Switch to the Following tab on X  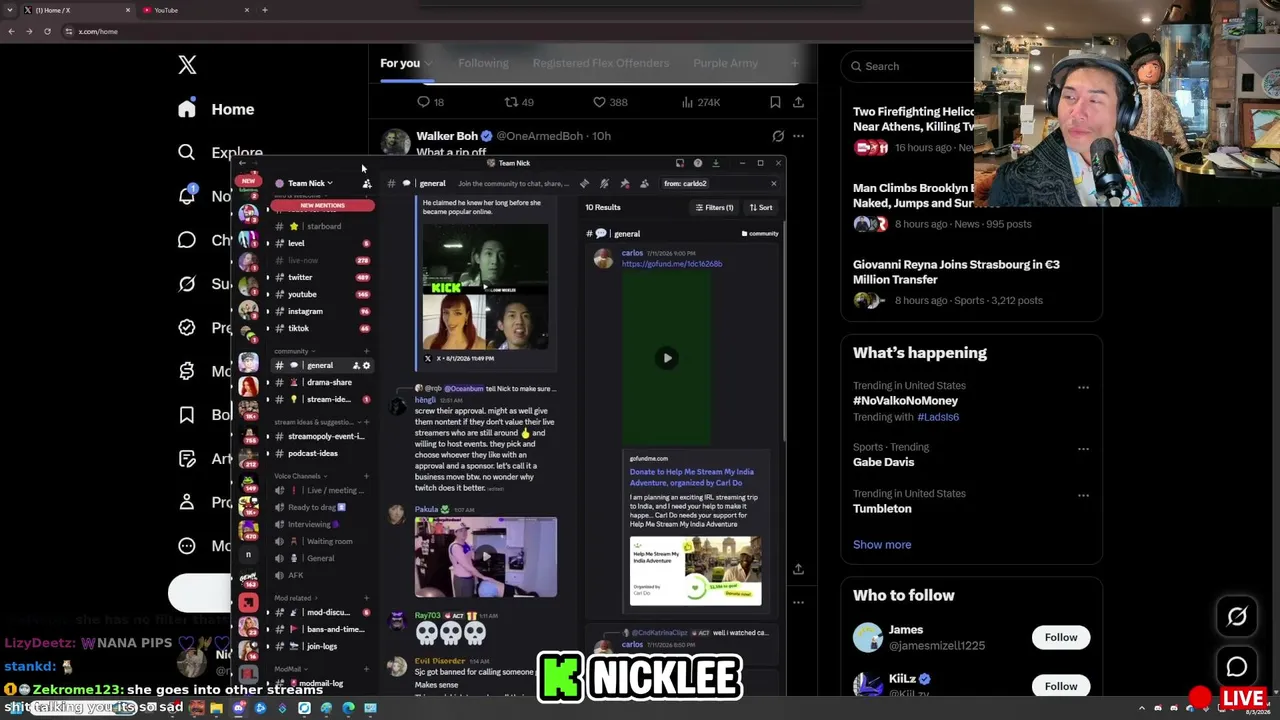(483, 63)
